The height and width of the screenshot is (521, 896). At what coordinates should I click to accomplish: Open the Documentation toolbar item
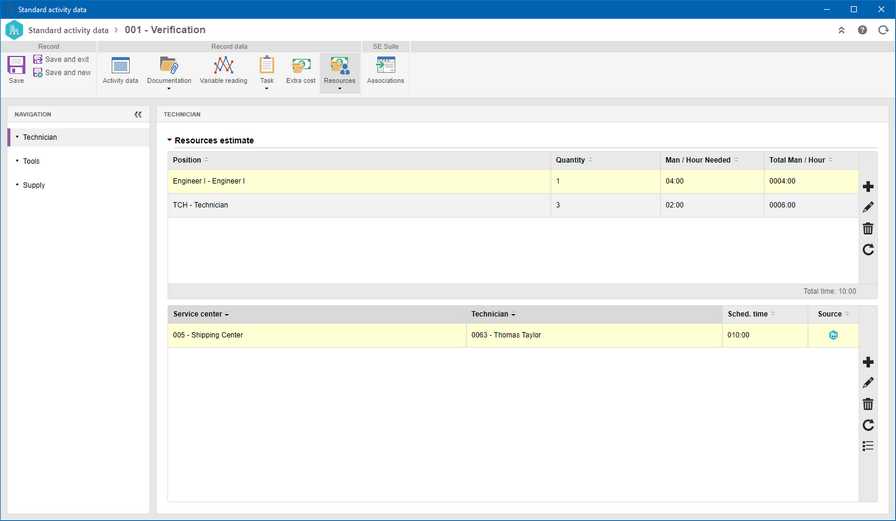169,70
